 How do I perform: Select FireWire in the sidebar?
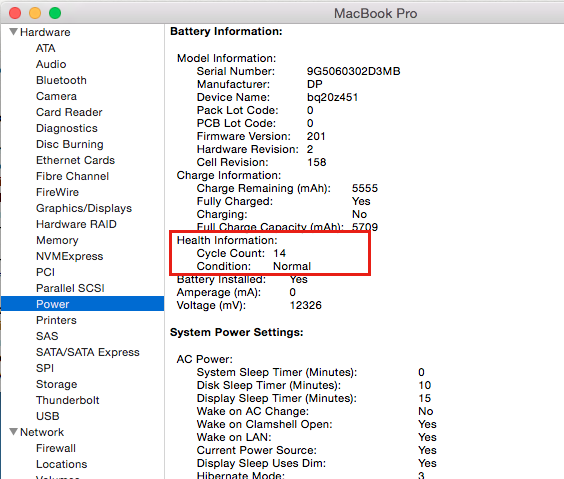58,192
